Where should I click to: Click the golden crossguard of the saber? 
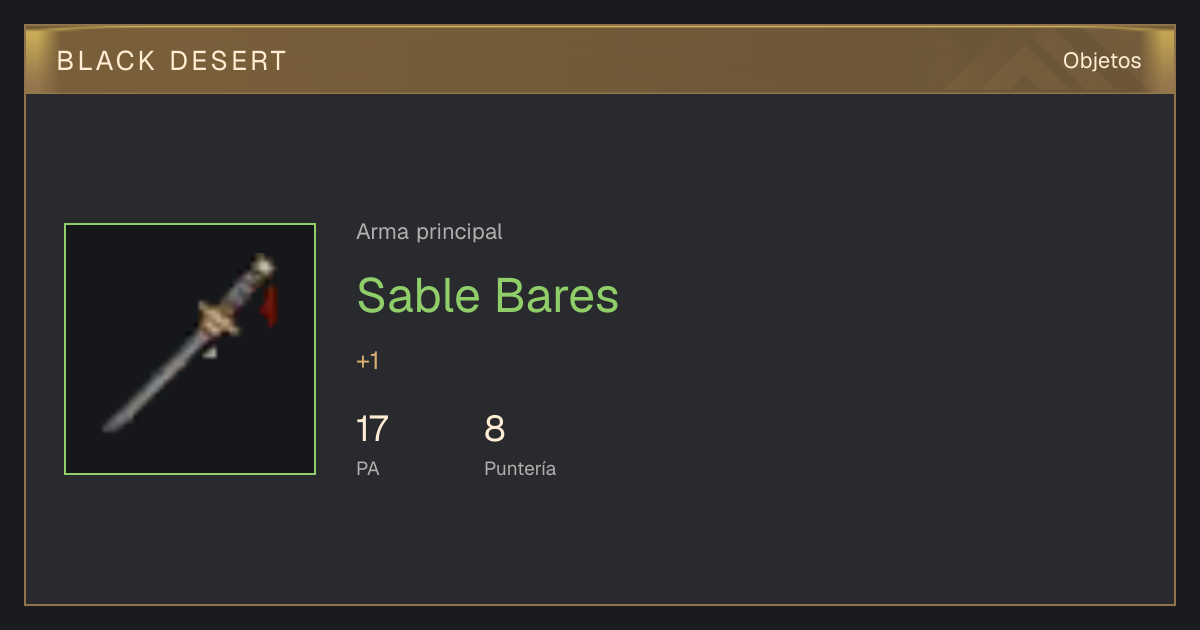coord(220,318)
